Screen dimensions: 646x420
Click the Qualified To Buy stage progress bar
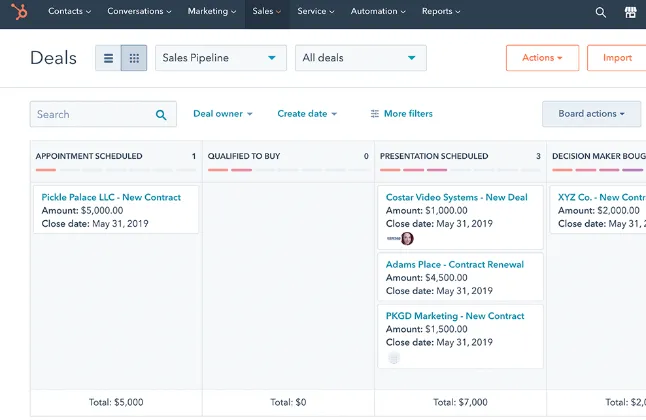288,170
